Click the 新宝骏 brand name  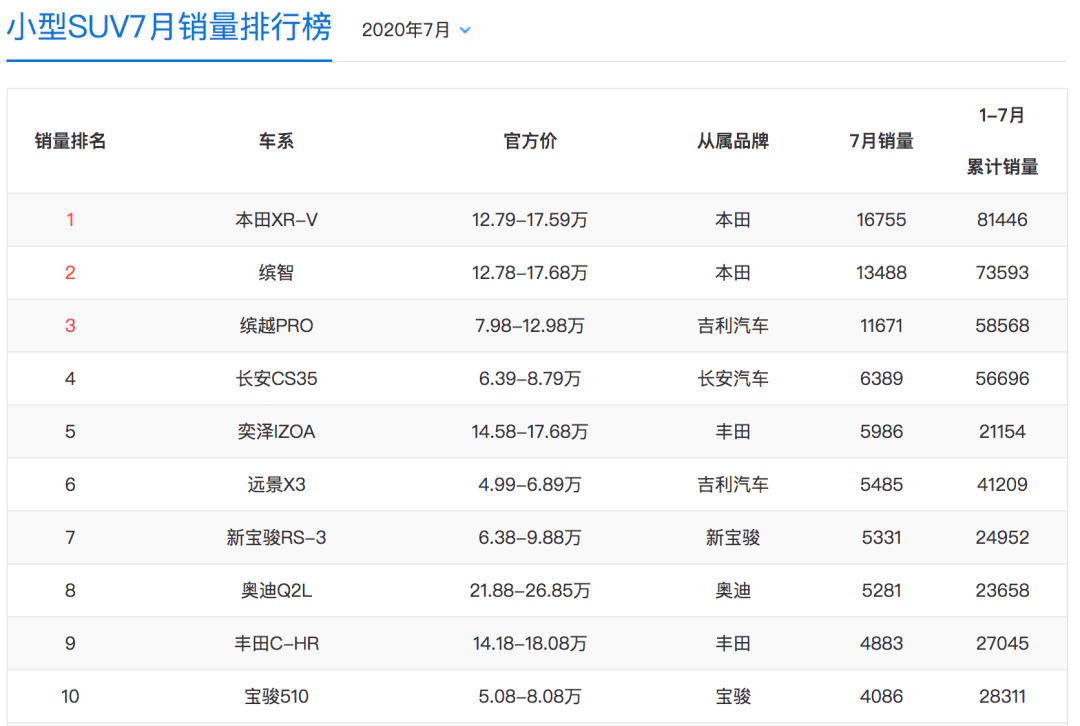click(733, 537)
